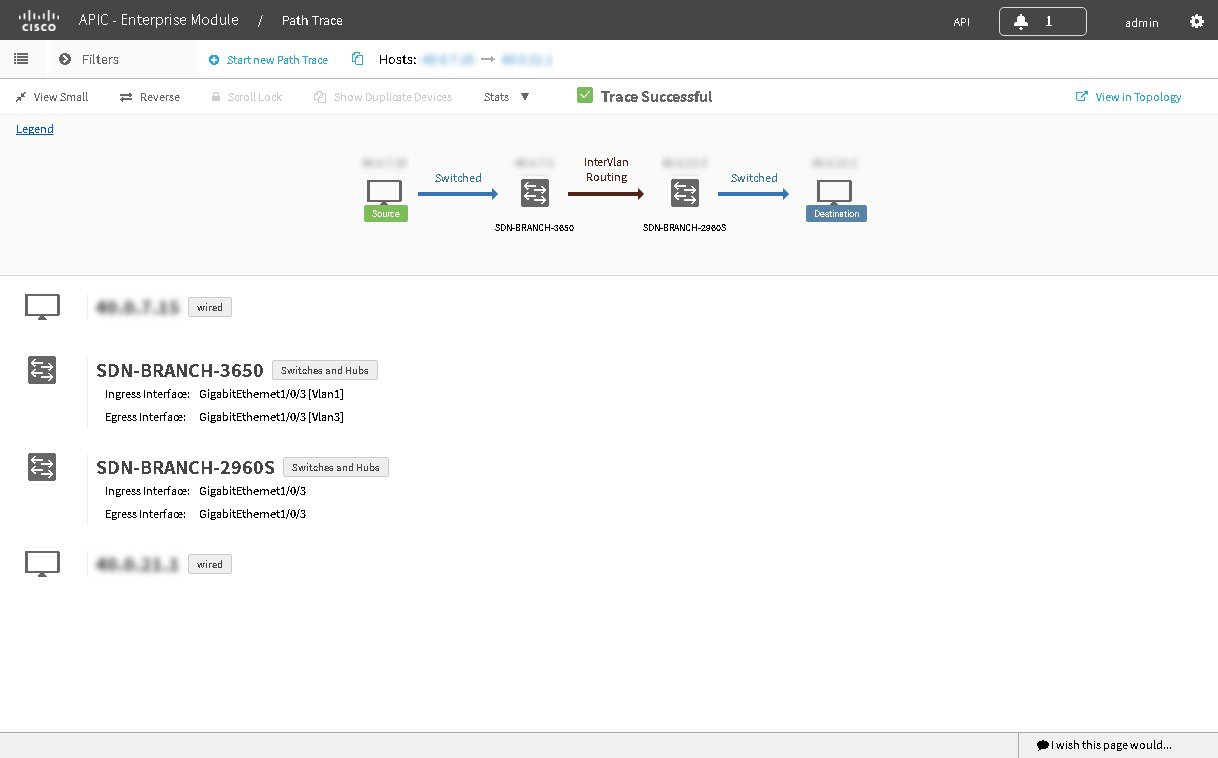The height and width of the screenshot is (758, 1218).
Task: Click Start new Path Trace
Action: [268, 59]
